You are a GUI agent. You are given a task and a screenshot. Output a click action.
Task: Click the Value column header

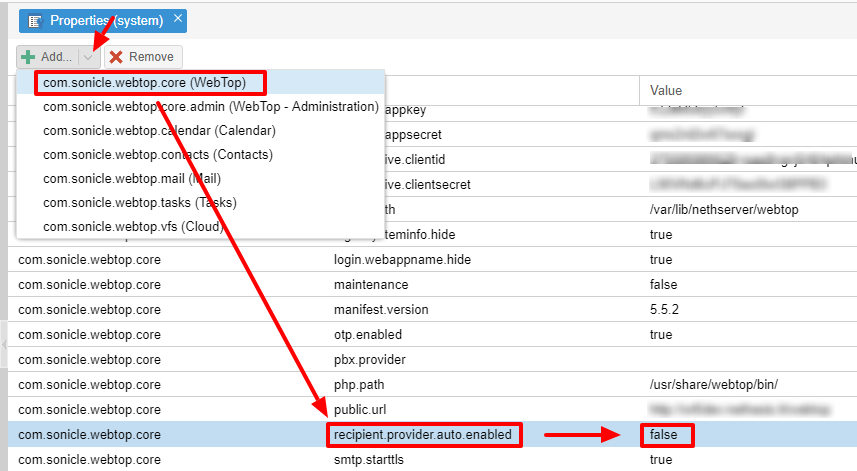click(748, 91)
